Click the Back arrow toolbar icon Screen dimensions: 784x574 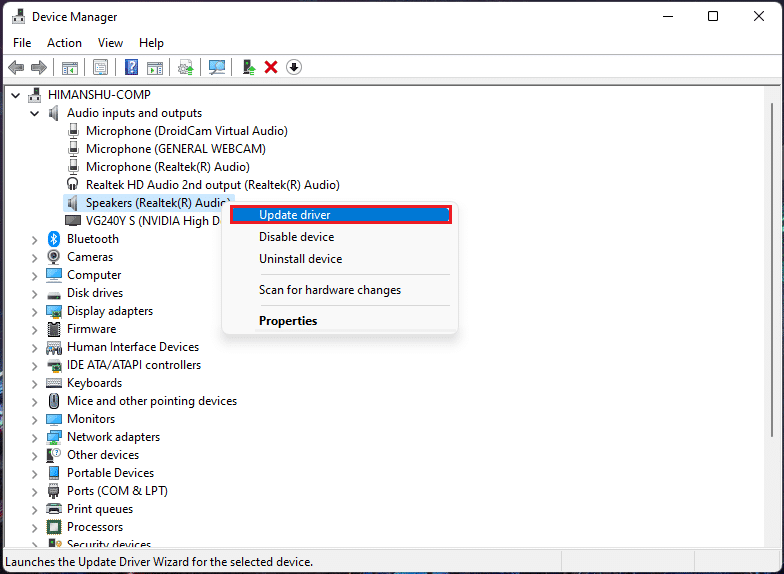coord(16,67)
